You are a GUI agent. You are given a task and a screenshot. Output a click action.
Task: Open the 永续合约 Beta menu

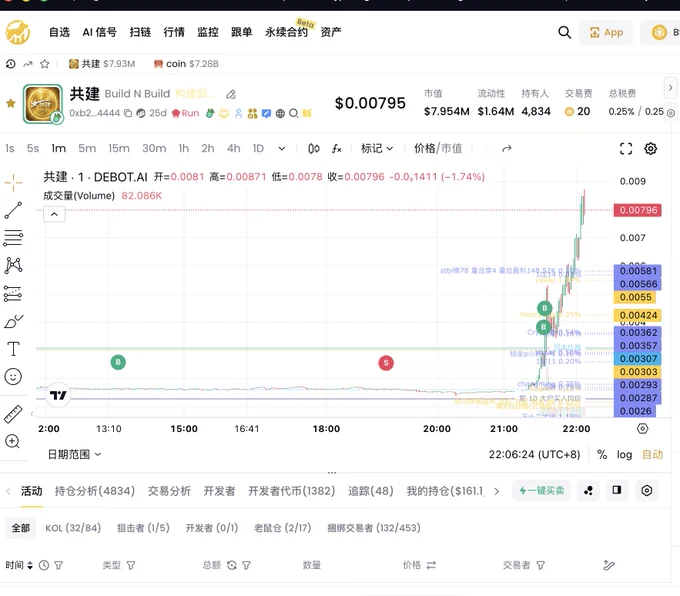(286, 32)
